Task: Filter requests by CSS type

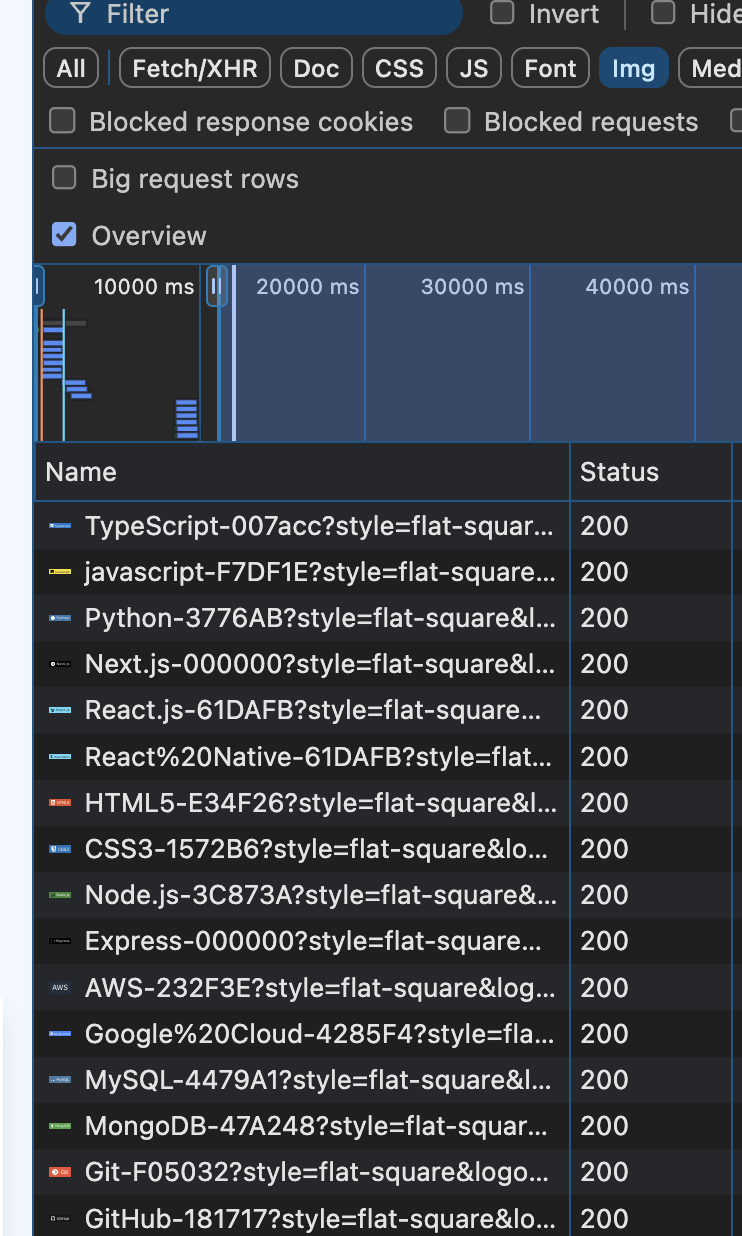Action: pos(399,68)
